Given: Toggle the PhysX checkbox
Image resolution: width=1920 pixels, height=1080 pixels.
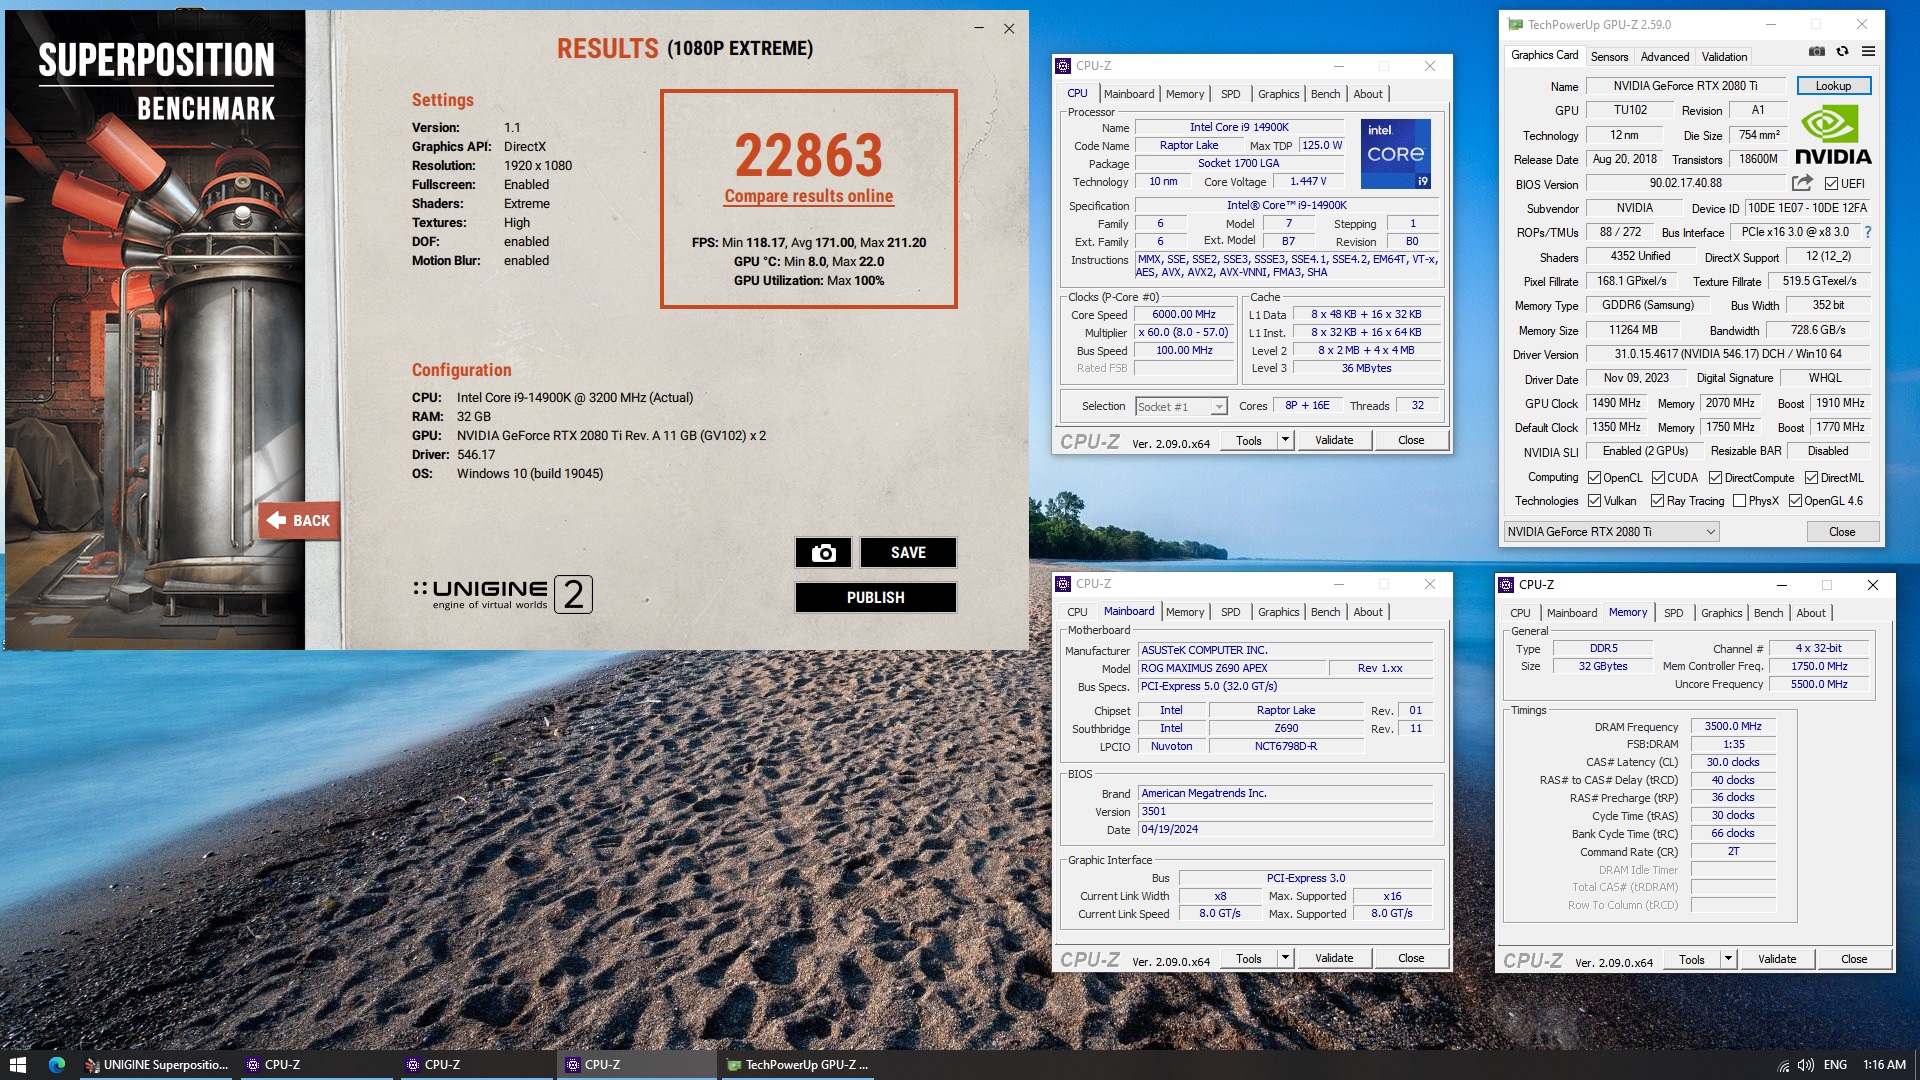Looking at the screenshot, I should [1740, 501].
